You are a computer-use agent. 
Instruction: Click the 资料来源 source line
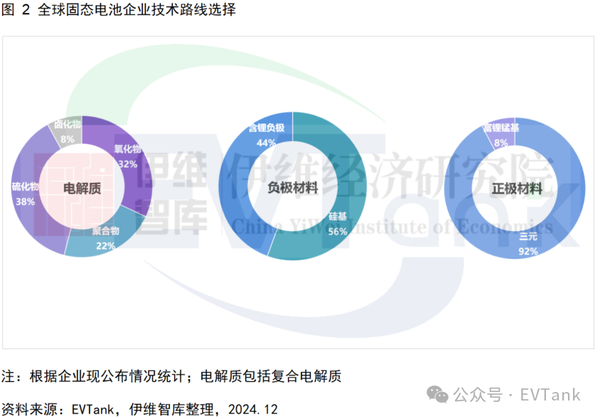140,408
